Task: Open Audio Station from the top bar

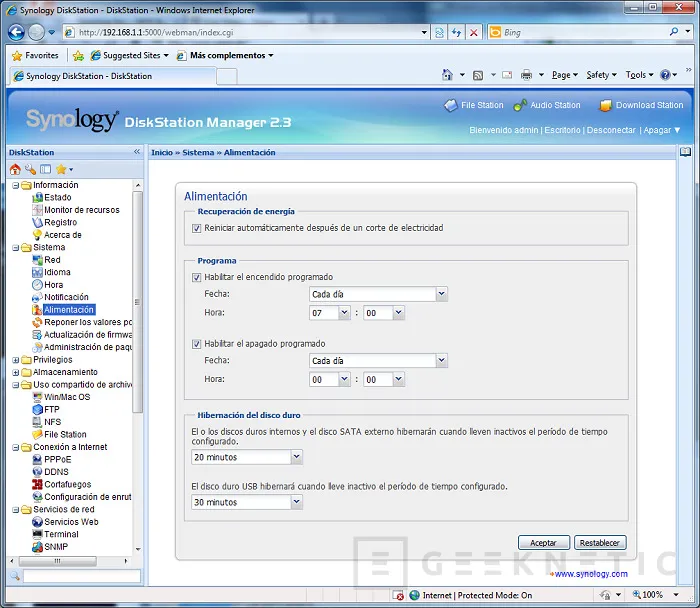Action: click(x=547, y=105)
